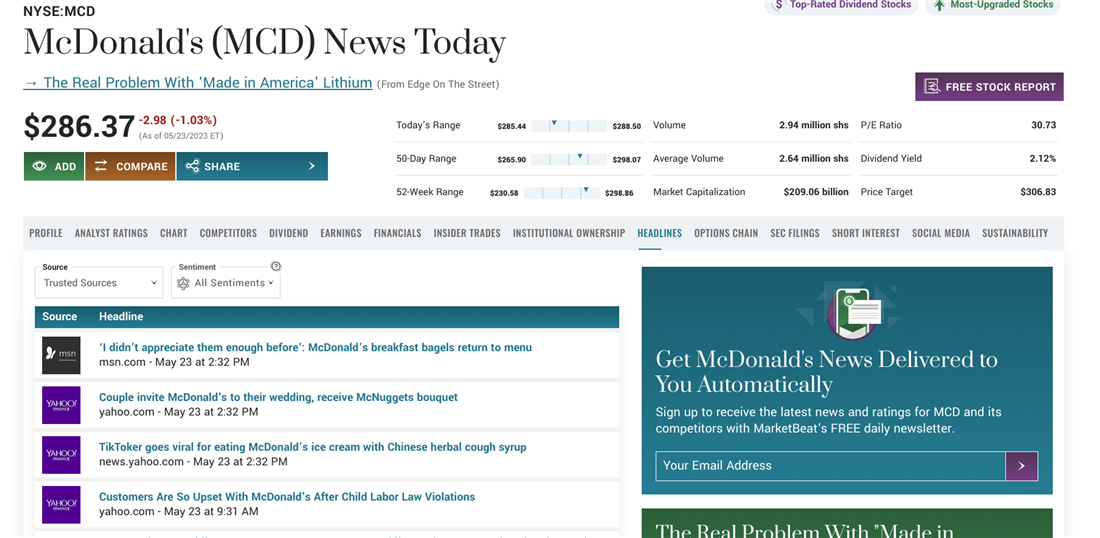Image resolution: width=1100 pixels, height=538 pixels.
Task: Switch to FINANCIALS tab
Action: (x=398, y=233)
